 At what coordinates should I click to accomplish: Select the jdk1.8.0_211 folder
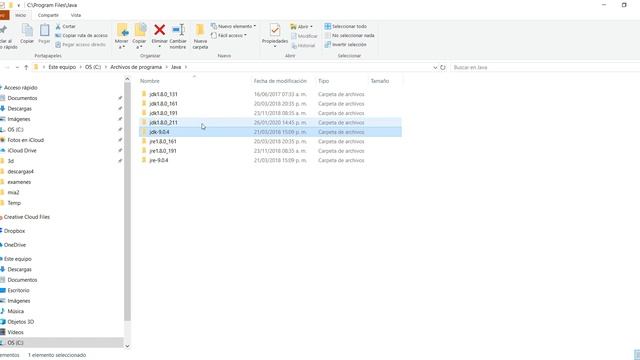click(270, 122)
